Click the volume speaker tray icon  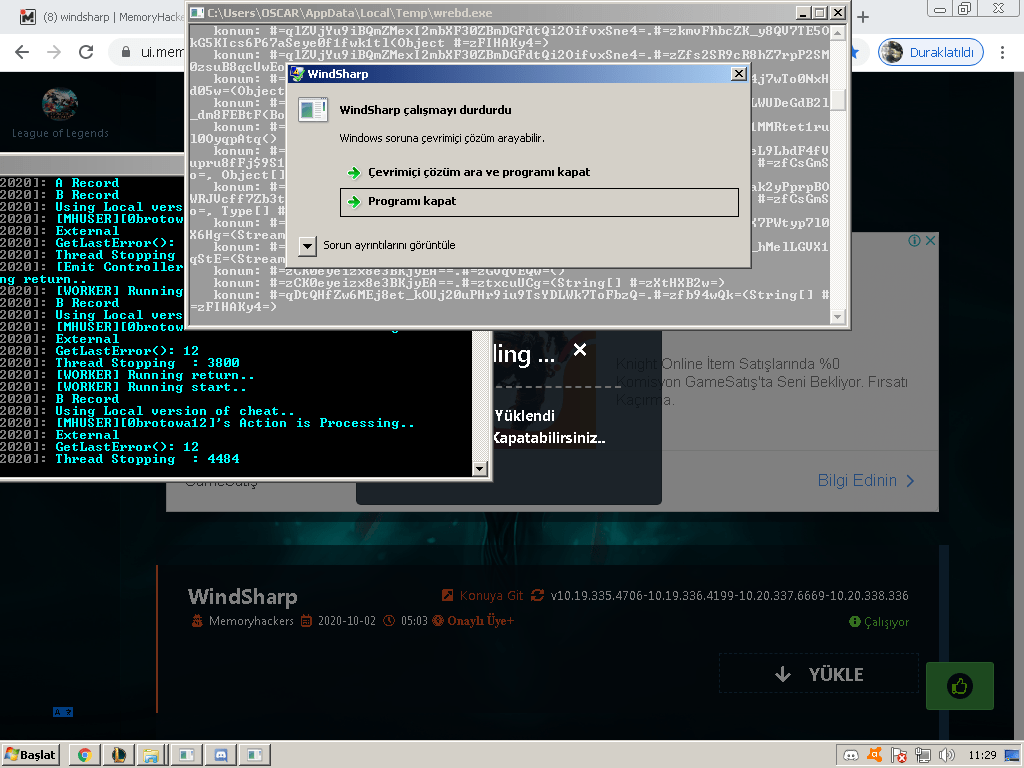coord(946,756)
